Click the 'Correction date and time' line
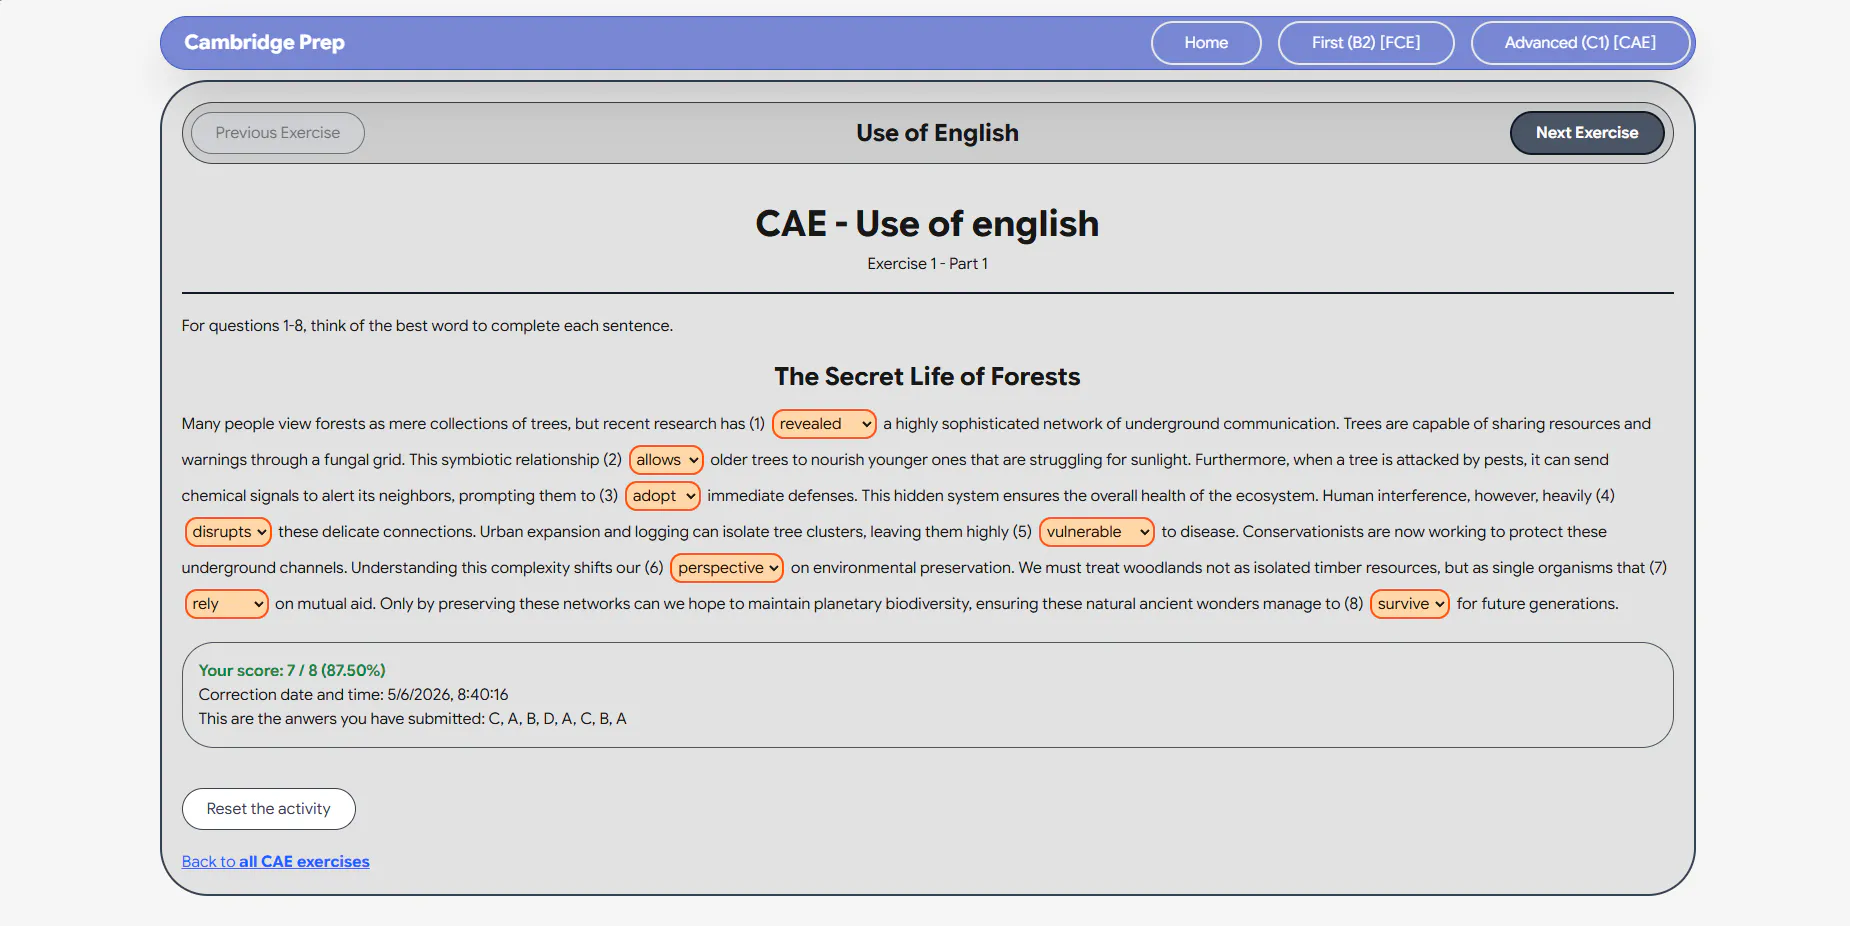The height and width of the screenshot is (926, 1850). [353, 695]
